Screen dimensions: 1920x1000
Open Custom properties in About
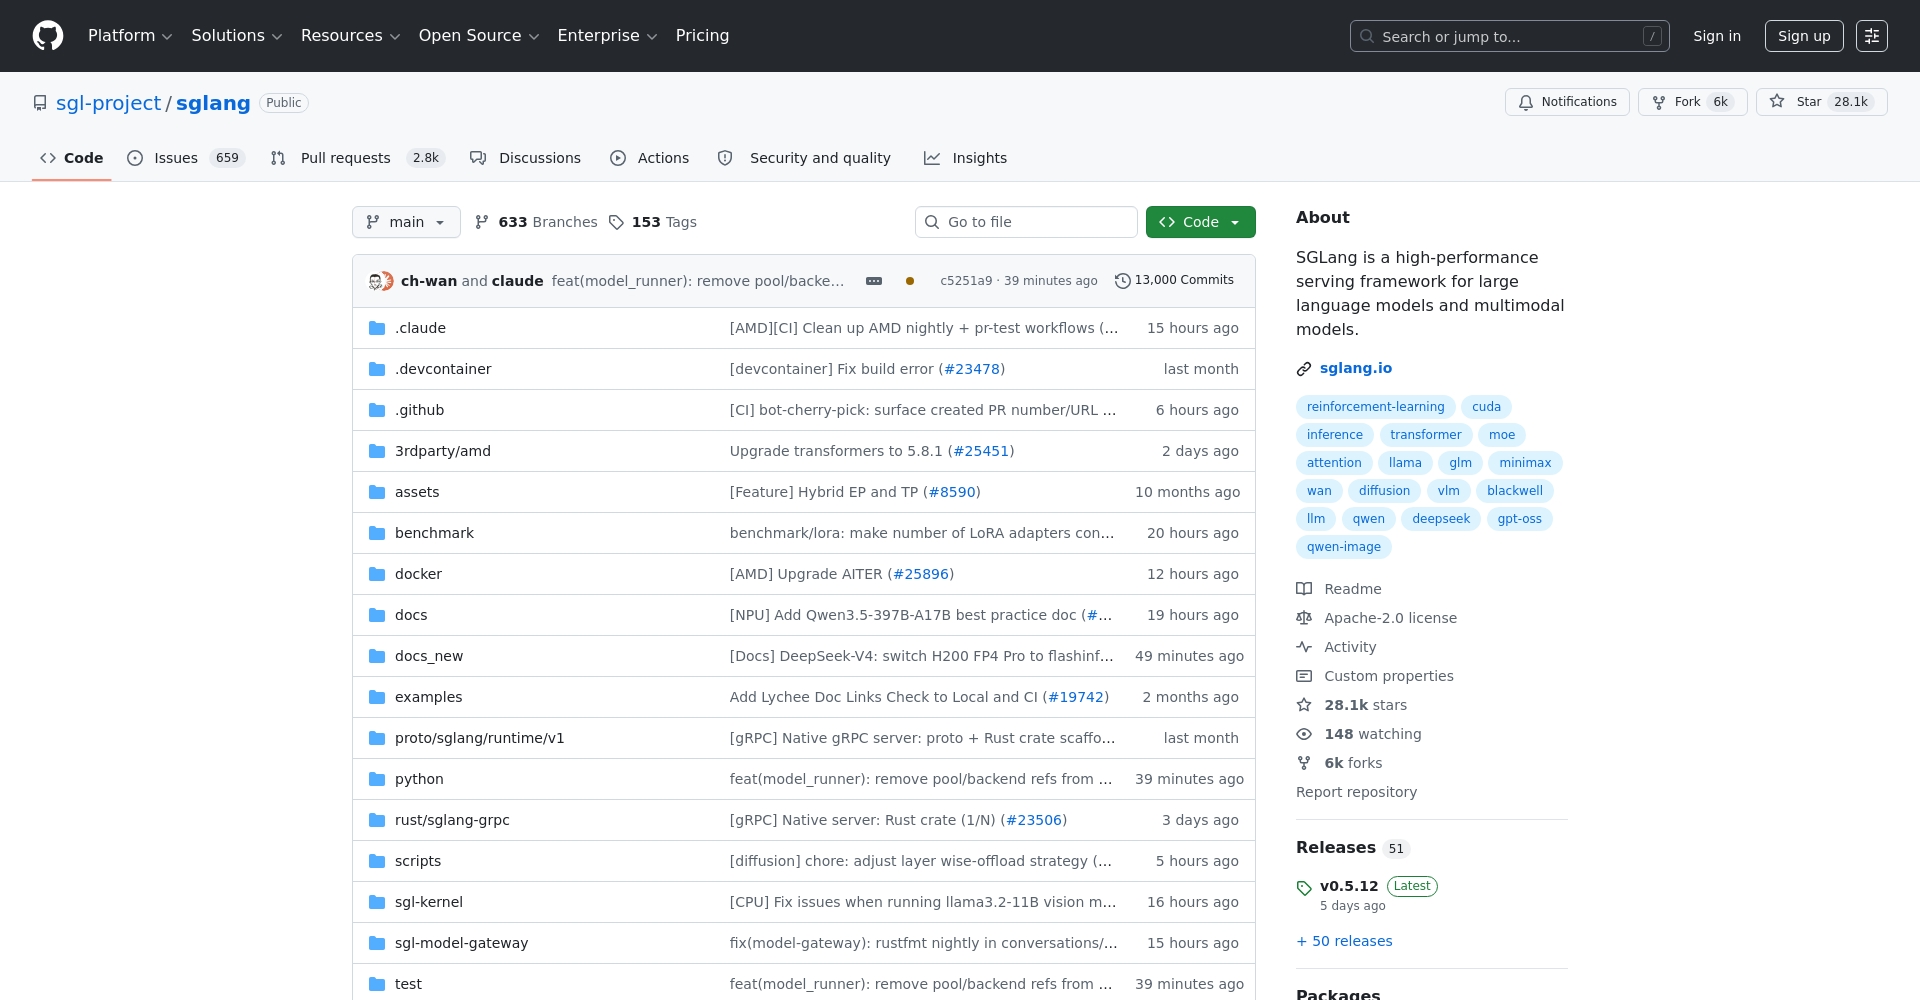[x=1375, y=676]
